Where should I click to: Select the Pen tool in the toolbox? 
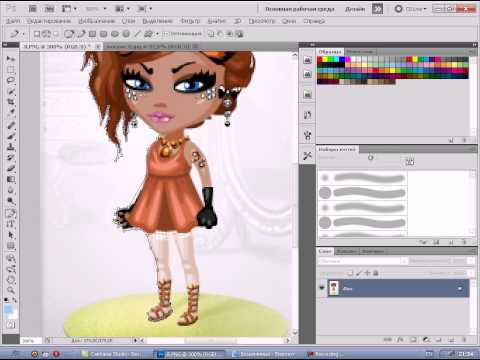pos(11,213)
